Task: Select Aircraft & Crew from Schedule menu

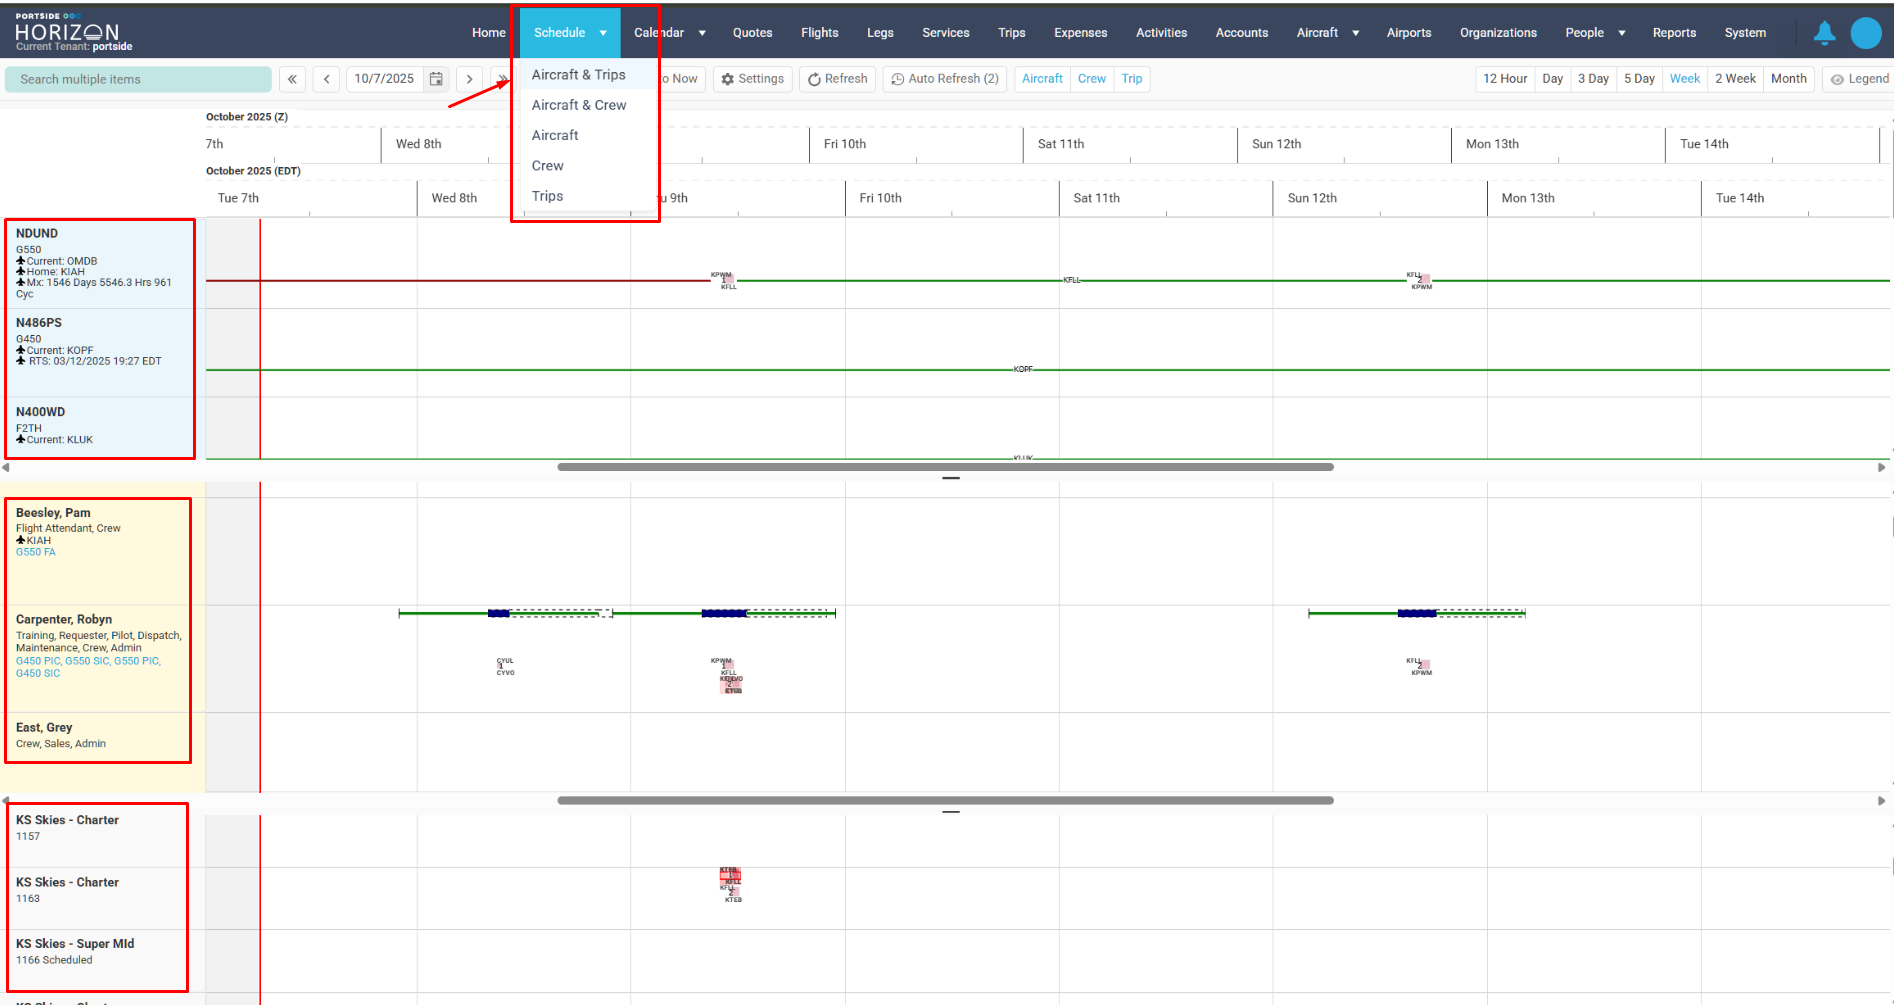Action: click(x=579, y=105)
